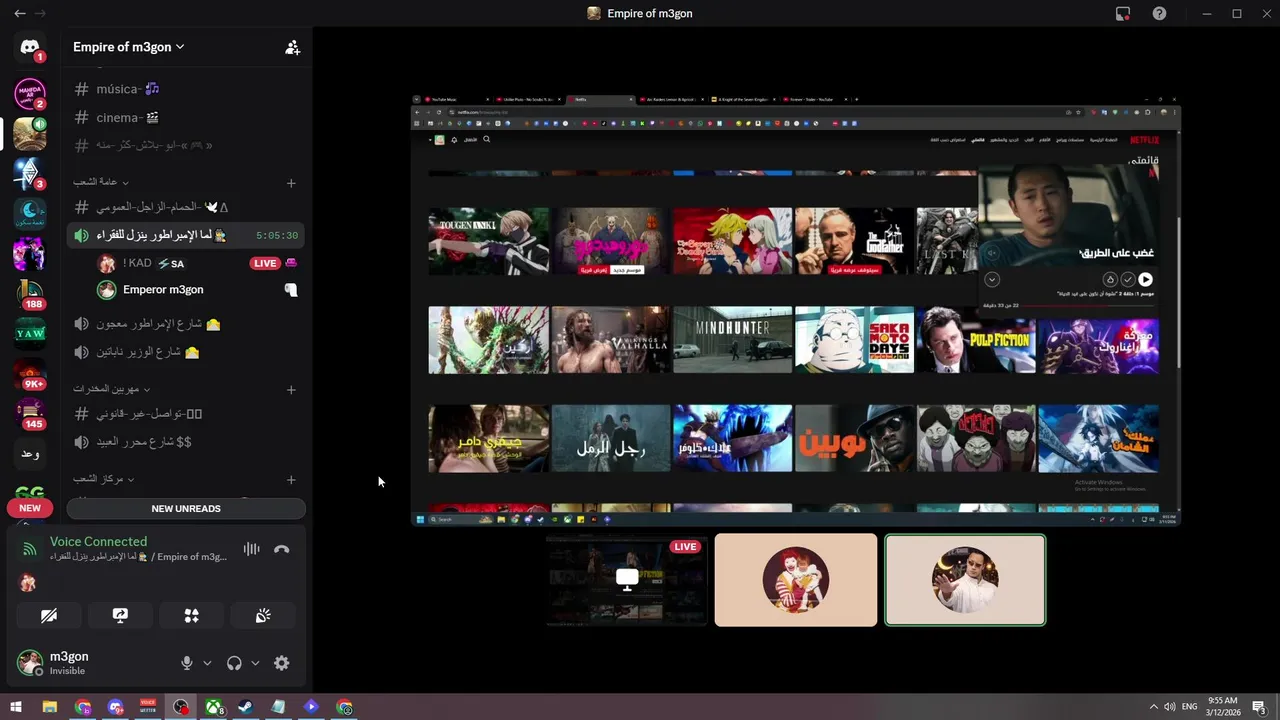The width and height of the screenshot is (1280, 720).
Task: Select the highlighted m3gon participant tile
Action: tap(965, 580)
